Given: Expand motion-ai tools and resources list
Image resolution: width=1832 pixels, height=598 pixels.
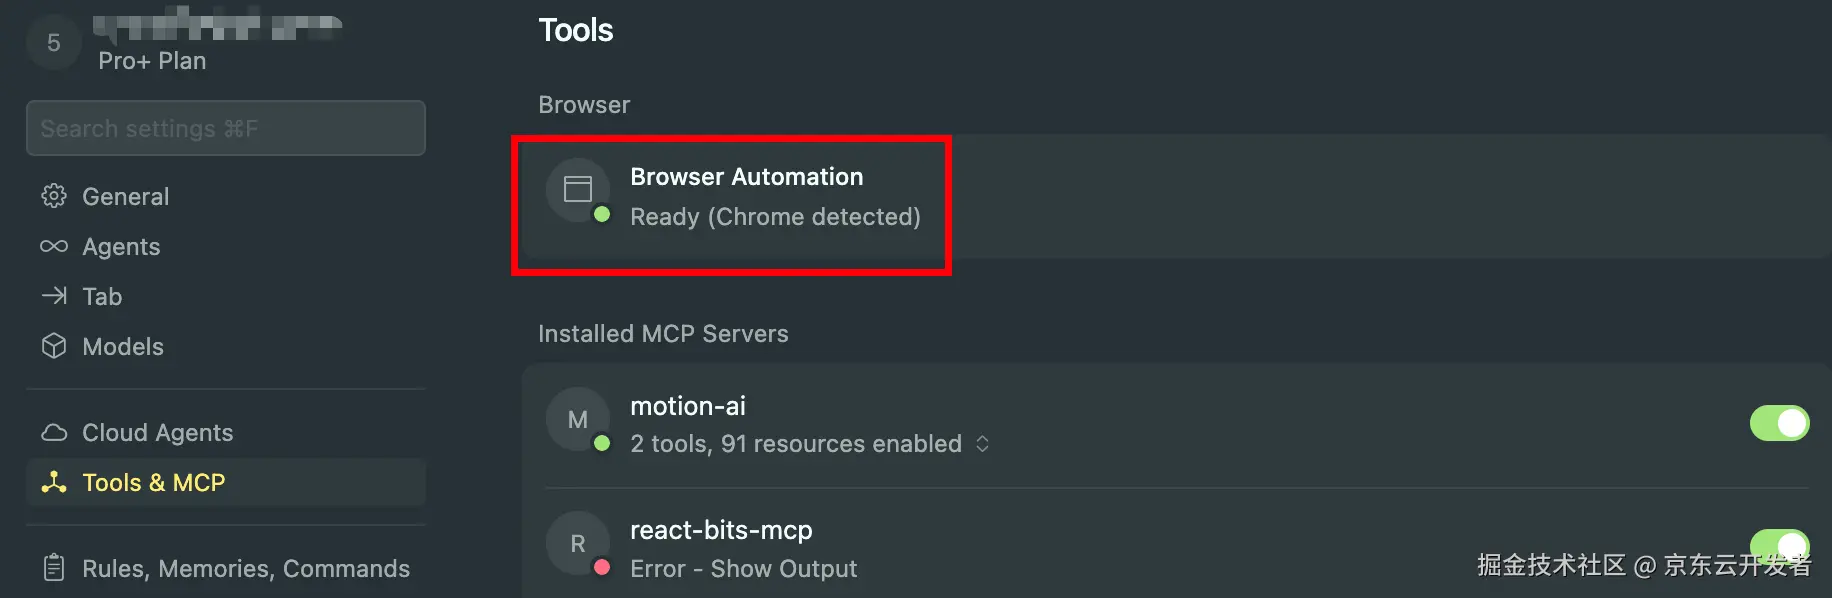Looking at the screenshot, I should (982, 443).
